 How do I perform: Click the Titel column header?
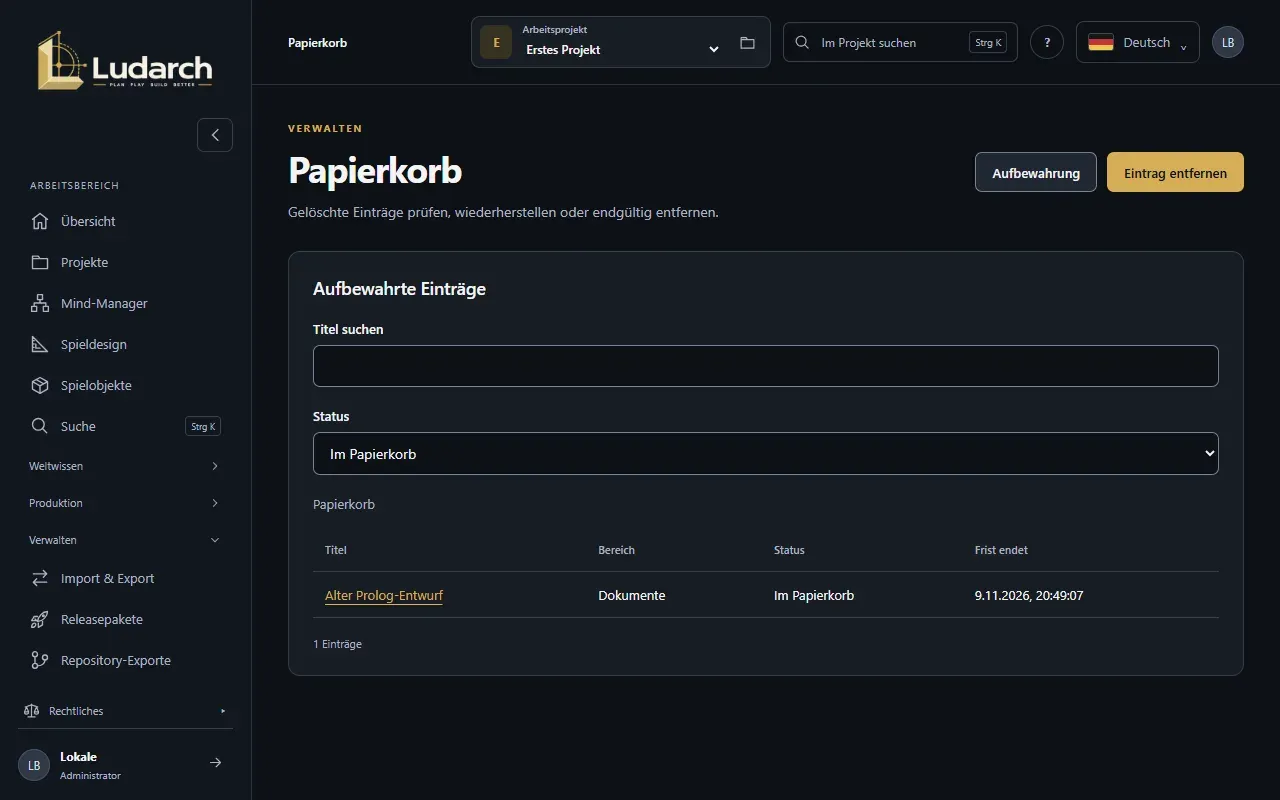coord(336,550)
